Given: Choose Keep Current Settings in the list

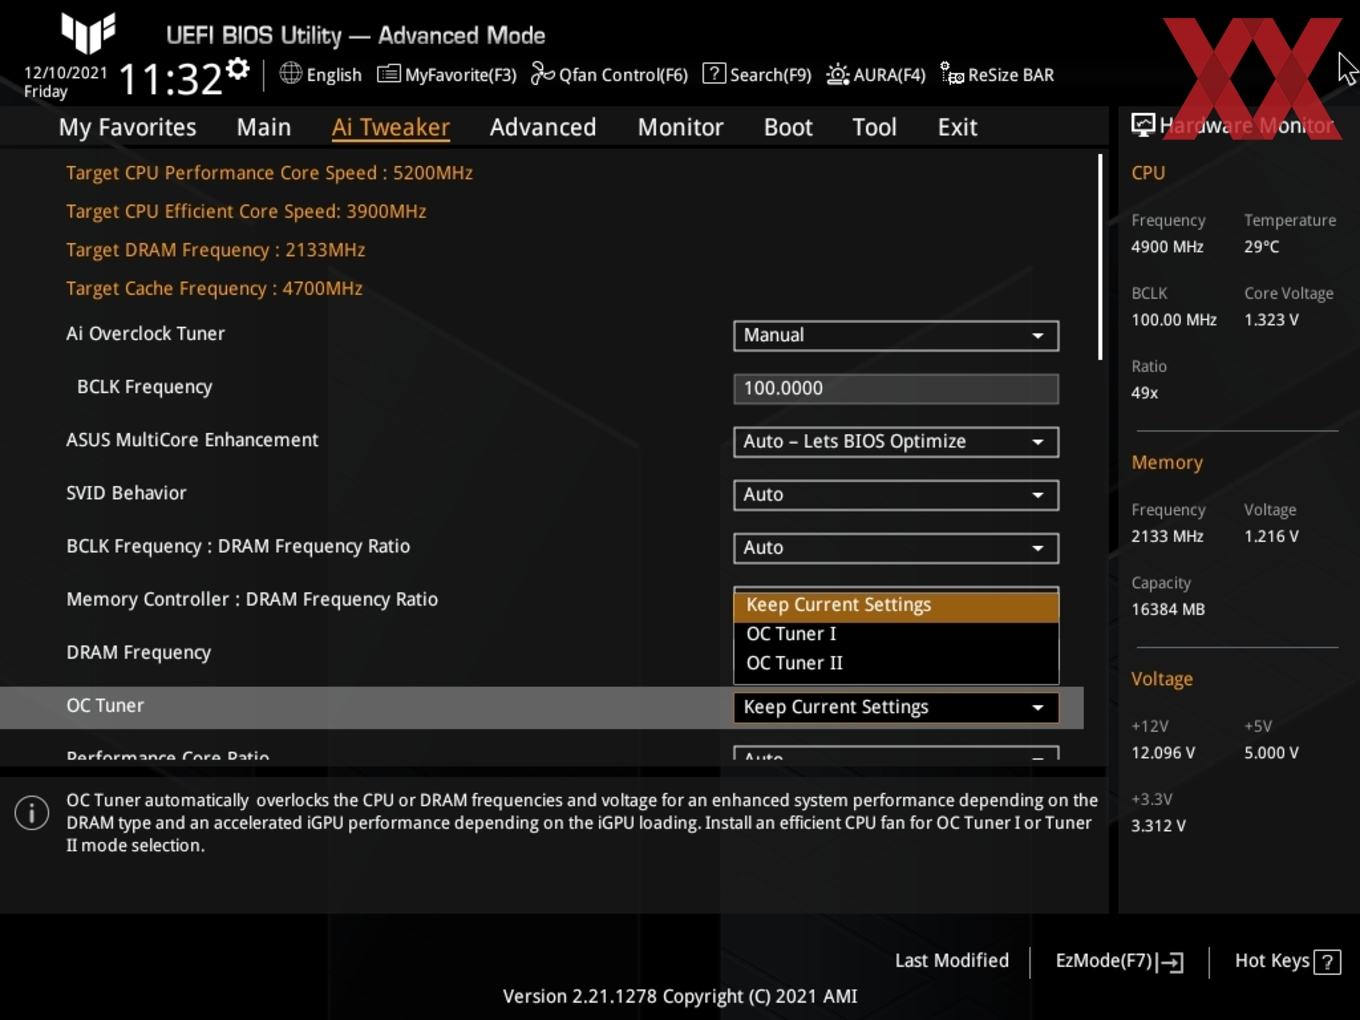Looking at the screenshot, I should pos(896,605).
